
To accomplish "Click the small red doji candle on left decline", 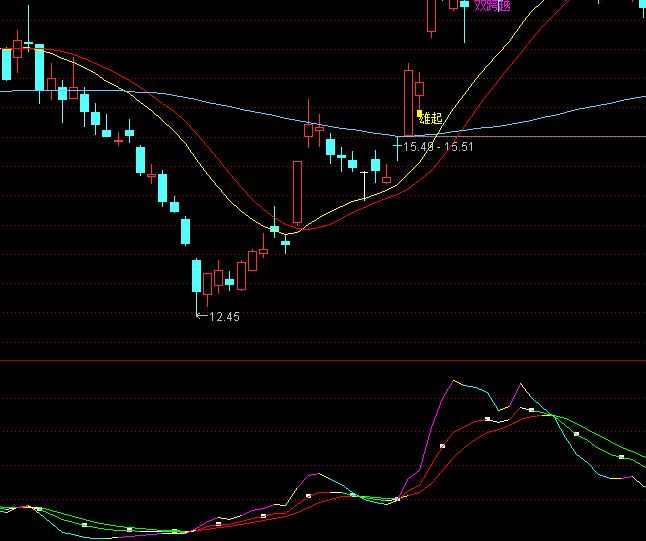I will [119, 141].
